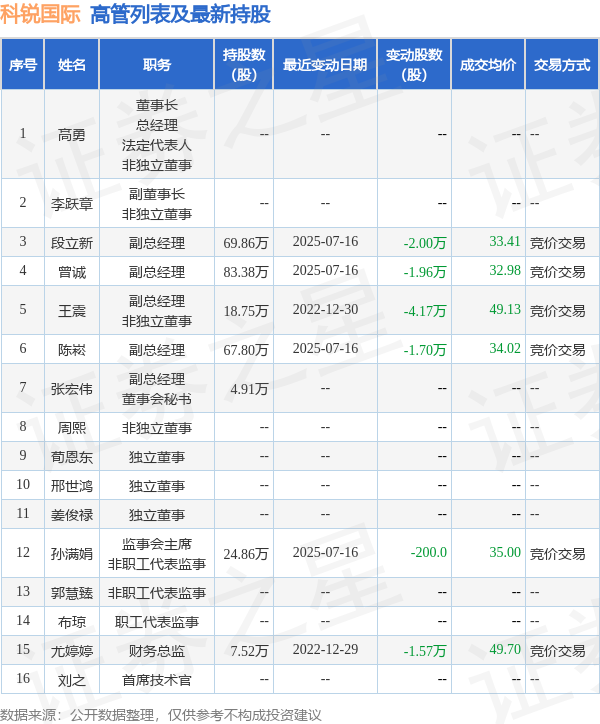Viewport: 600px width, 724px height.
Task: Click the change value -1.96万
Action: coord(425,272)
